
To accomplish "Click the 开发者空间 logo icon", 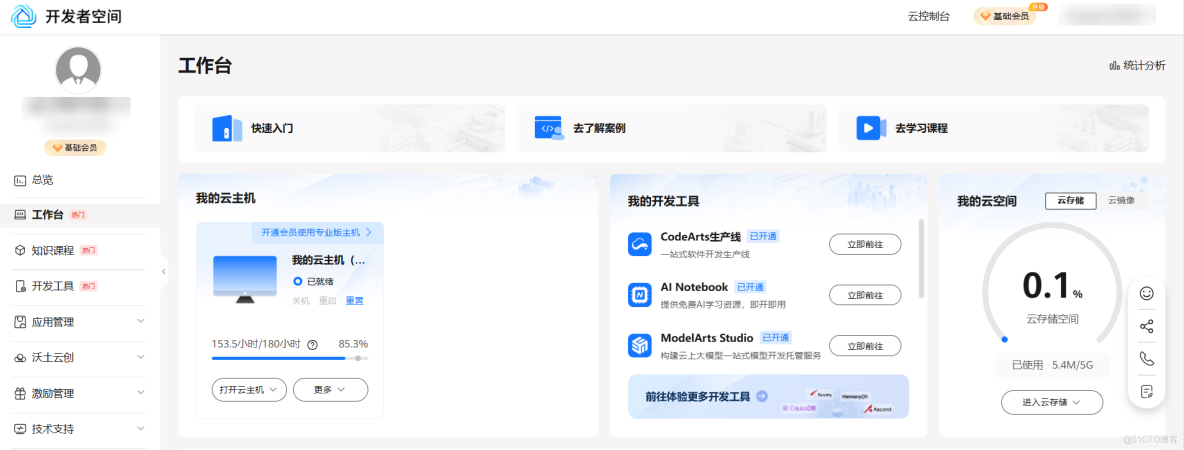I will click(x=23, y=16).
